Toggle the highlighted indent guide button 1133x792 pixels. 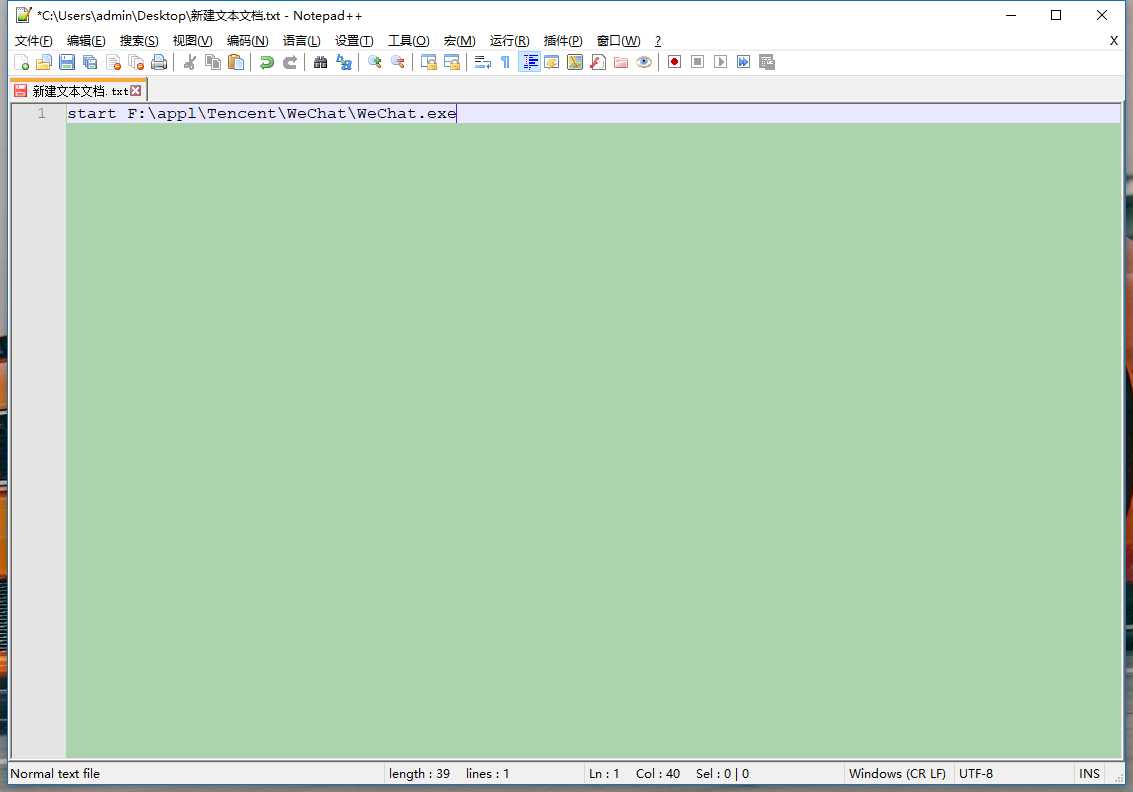tap(530, 62)
